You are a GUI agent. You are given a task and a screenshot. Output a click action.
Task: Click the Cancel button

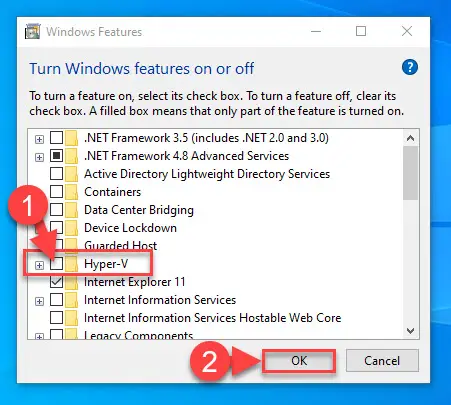(382, 361)
